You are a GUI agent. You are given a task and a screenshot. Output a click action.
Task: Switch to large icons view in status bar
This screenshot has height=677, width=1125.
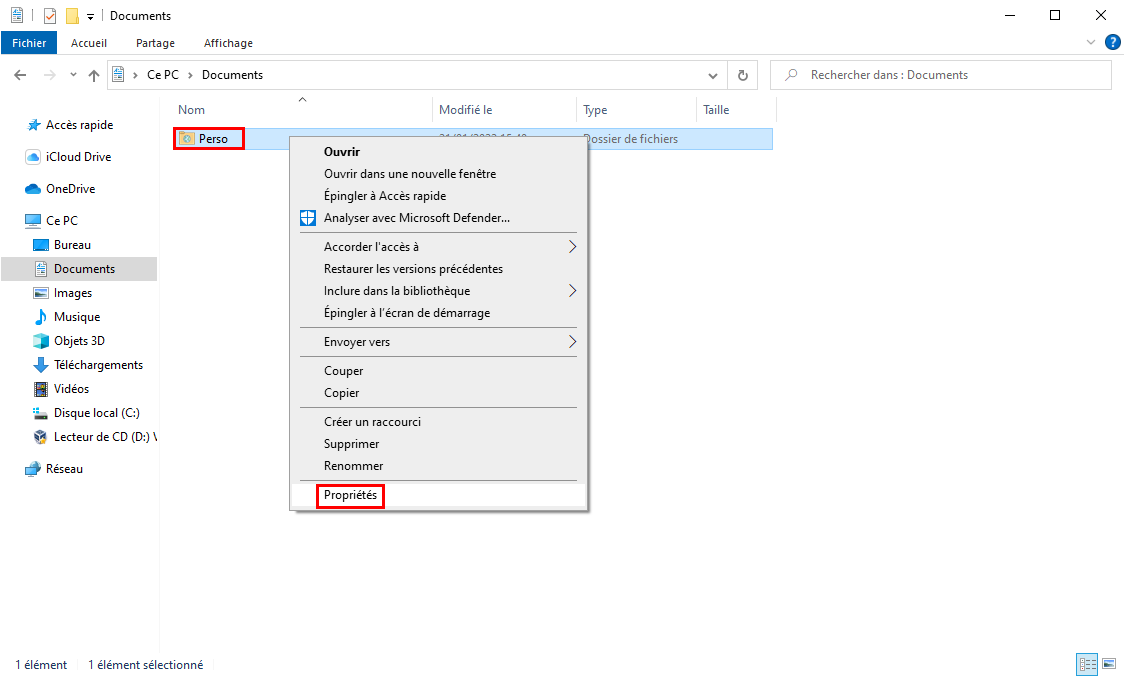pyautogui.click(x=1109, y=664)
